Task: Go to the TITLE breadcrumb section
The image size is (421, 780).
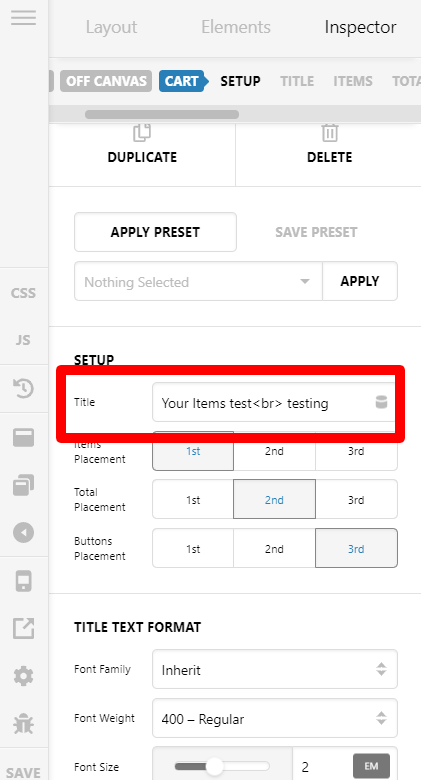Action: coord(297,81)
